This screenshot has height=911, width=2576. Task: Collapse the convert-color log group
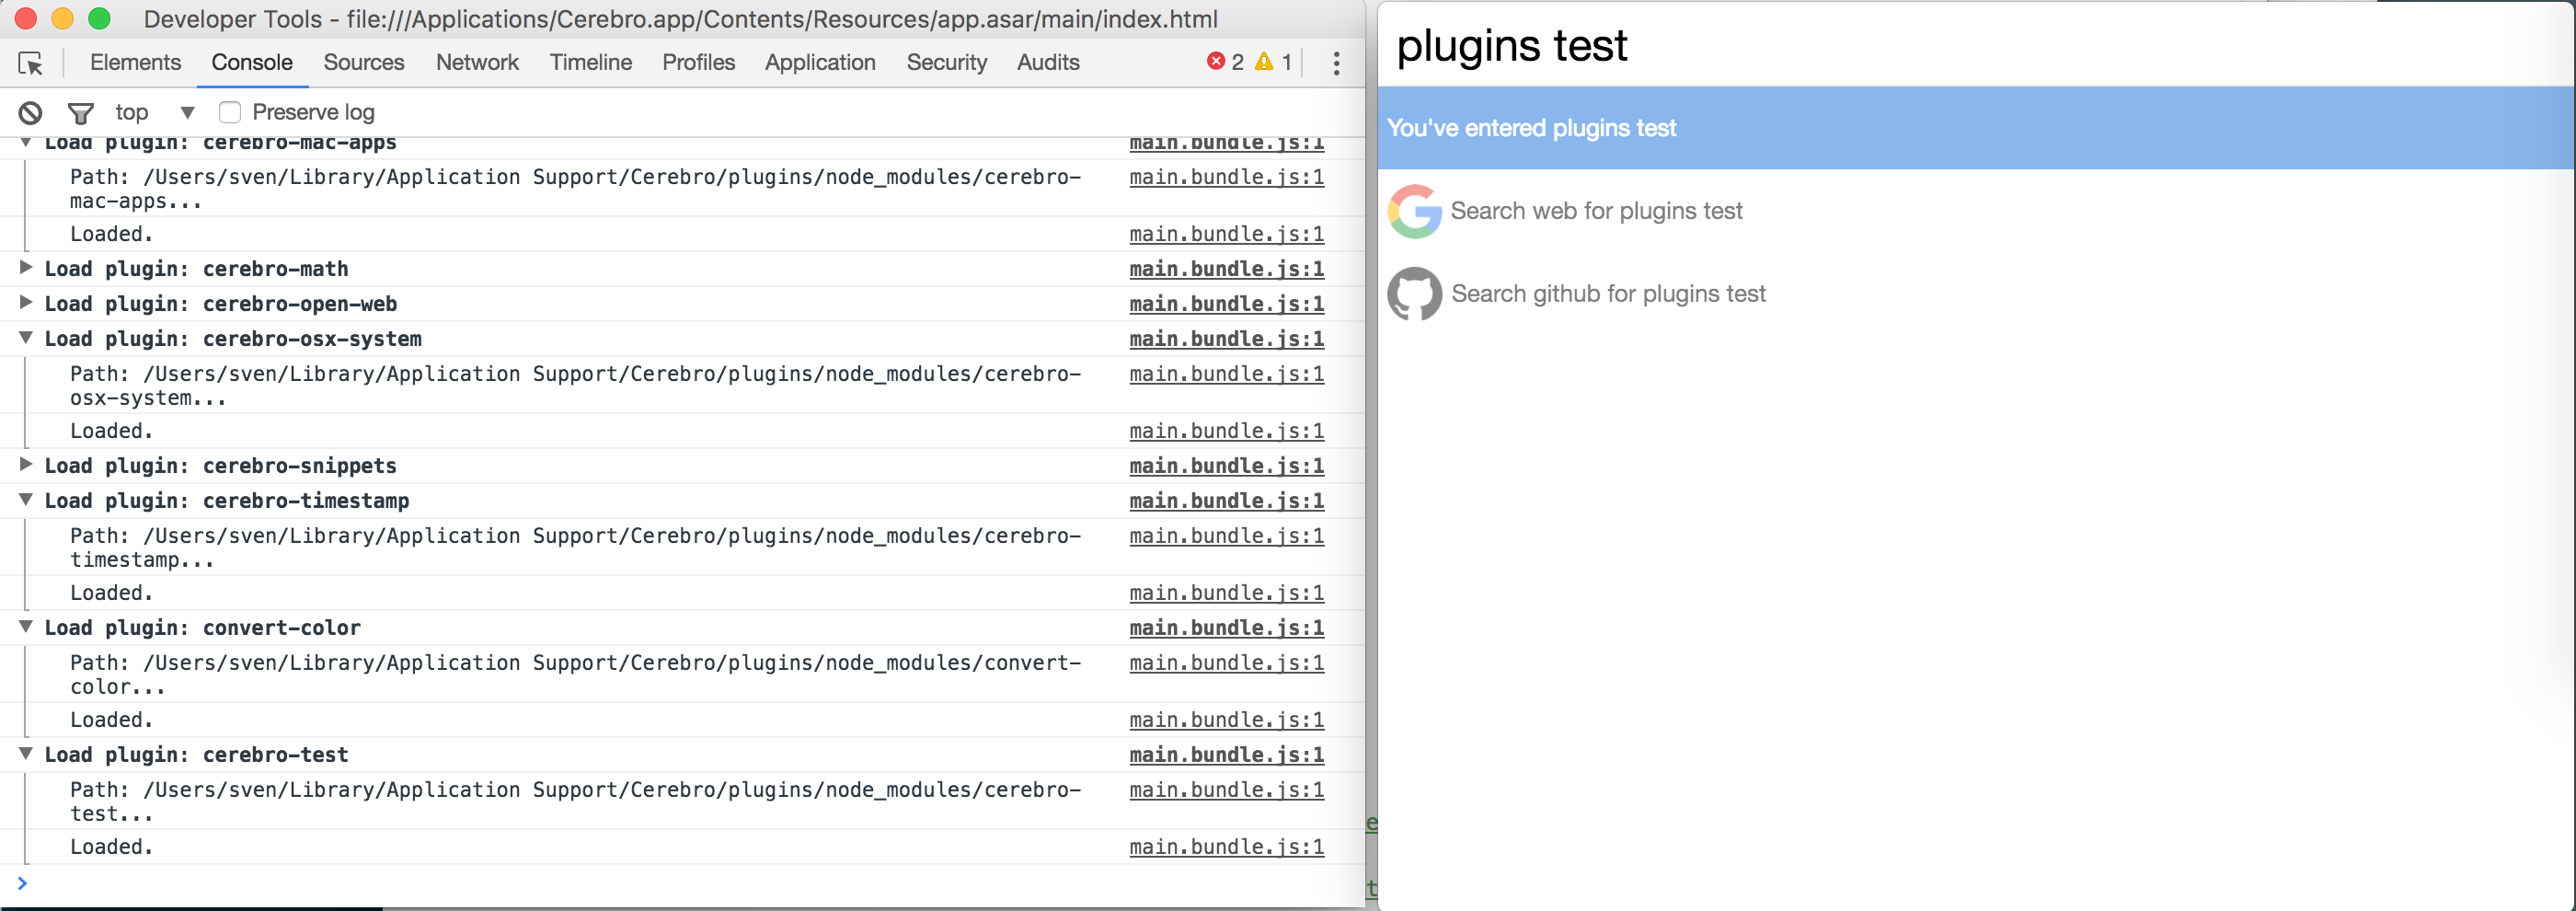point(26,627)
